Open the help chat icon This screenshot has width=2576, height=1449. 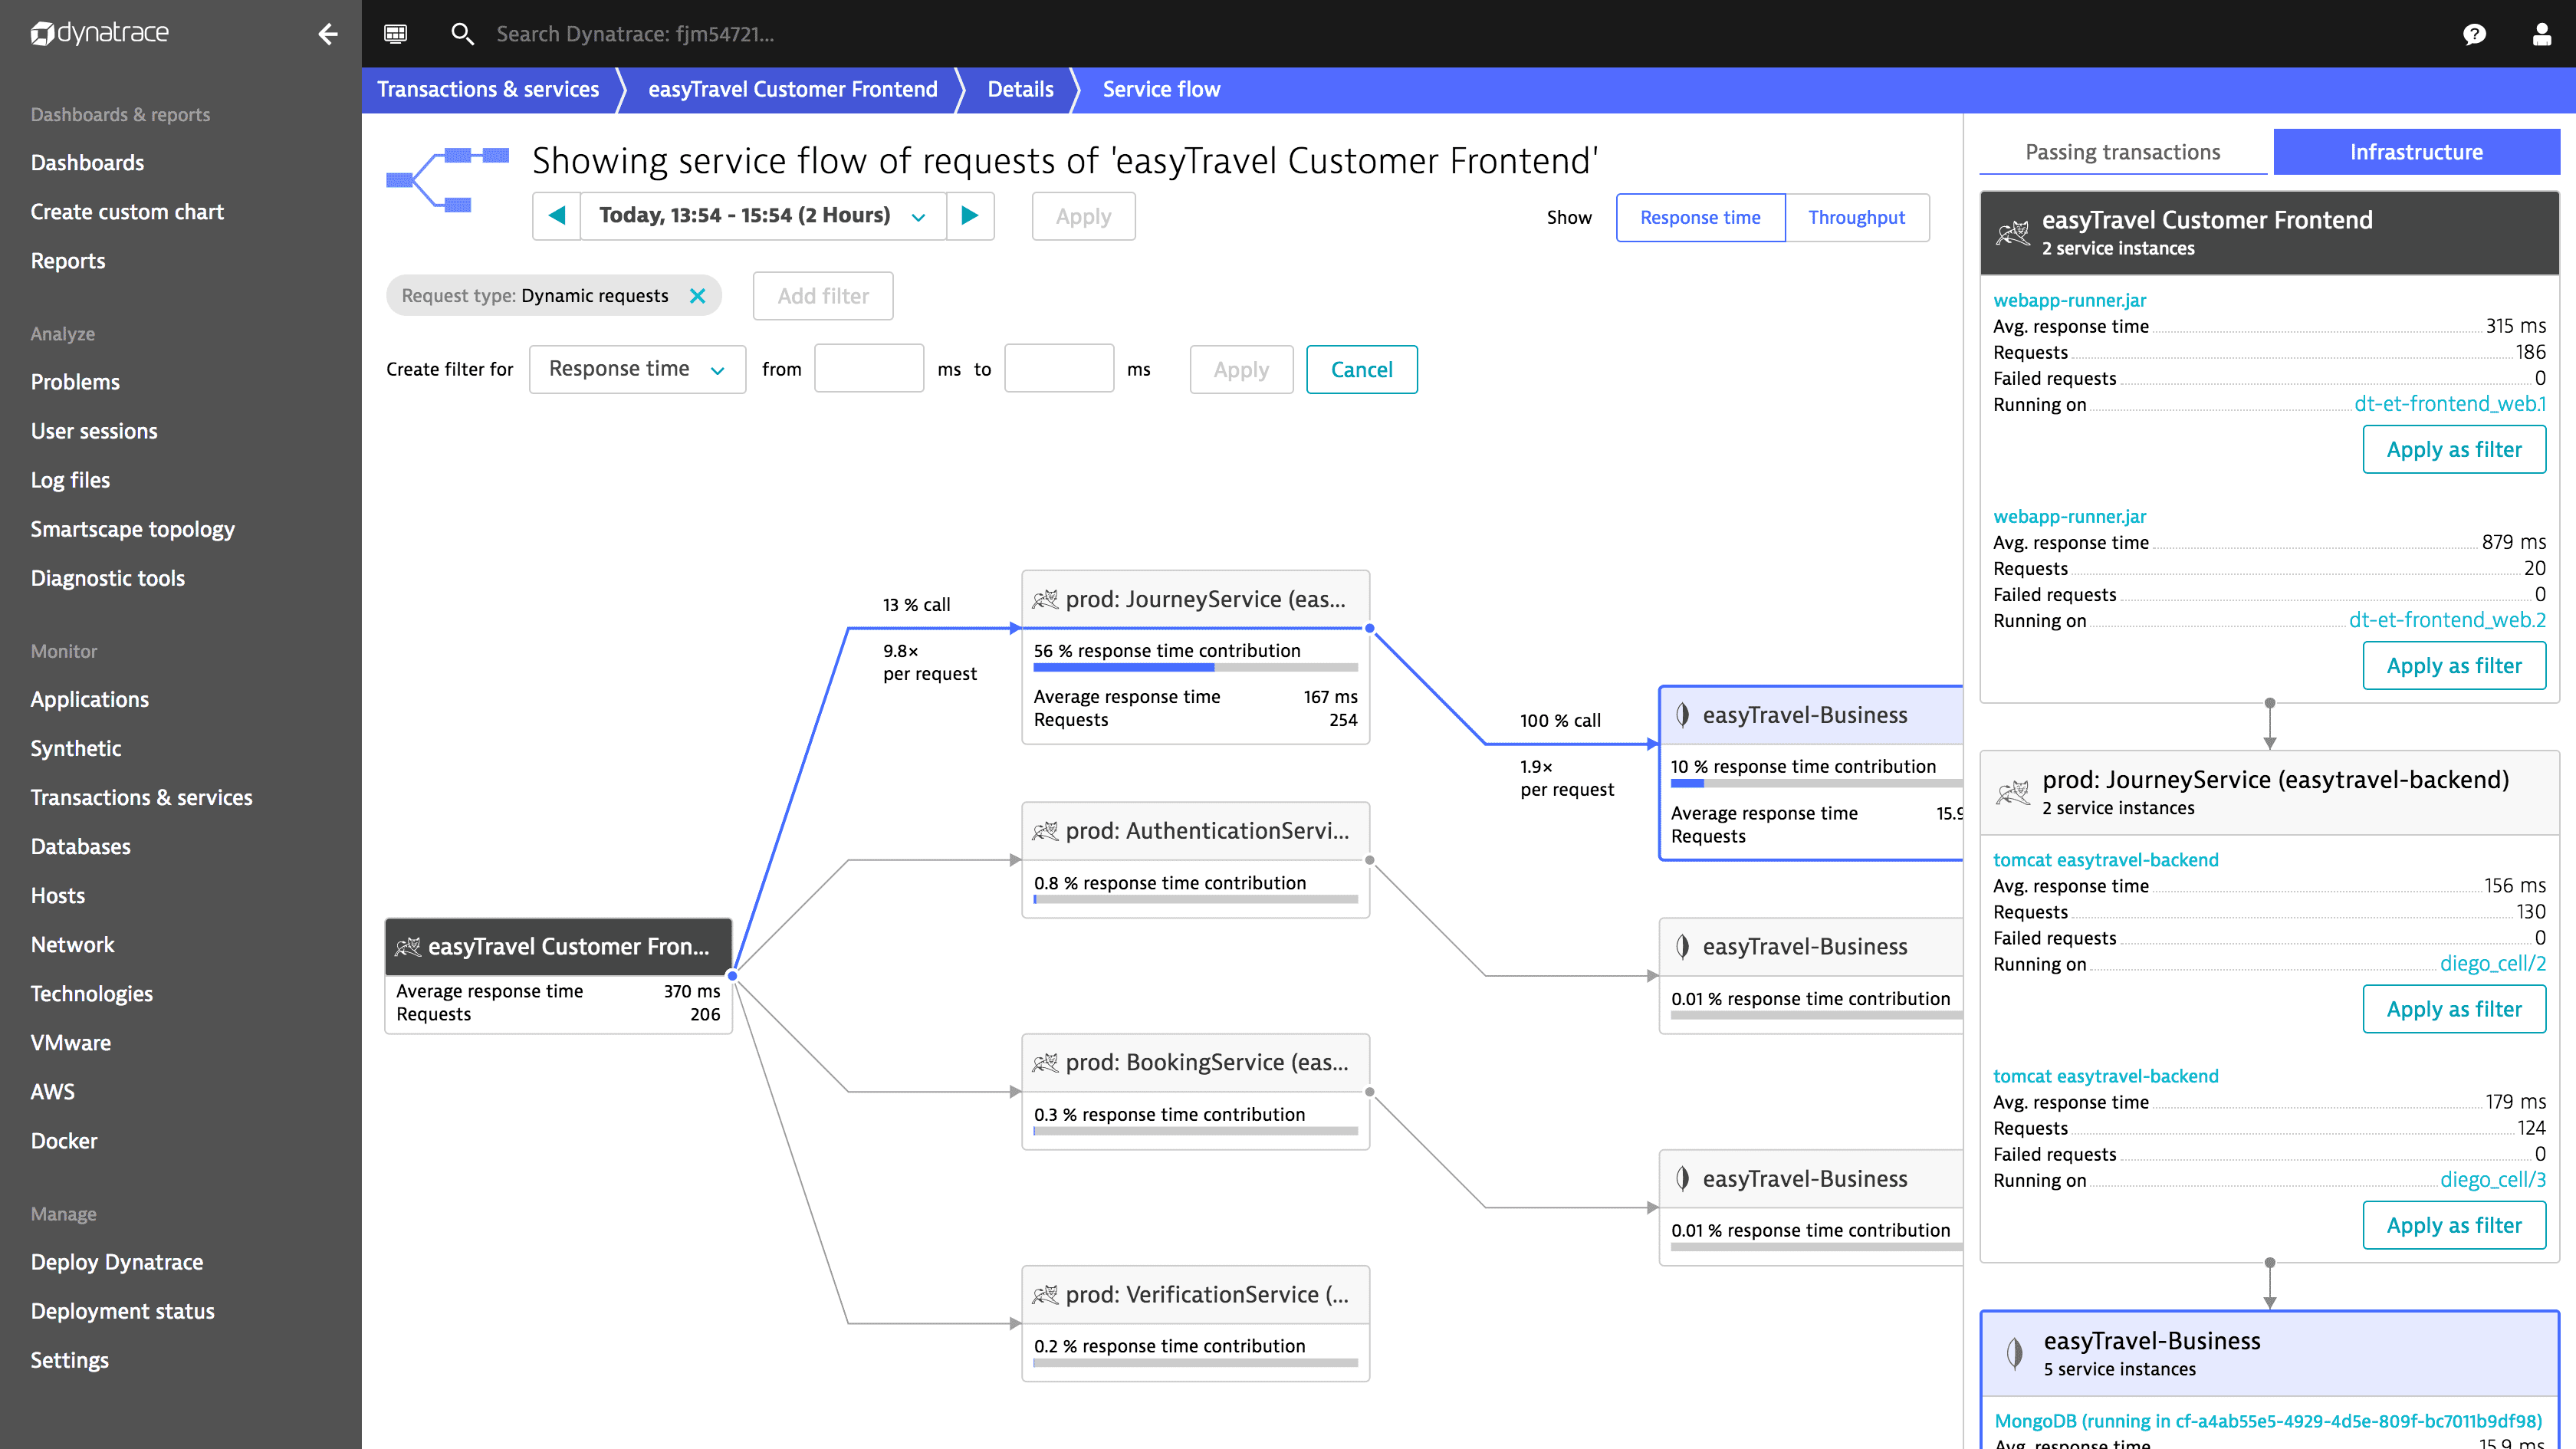[x=2474, y=35]
